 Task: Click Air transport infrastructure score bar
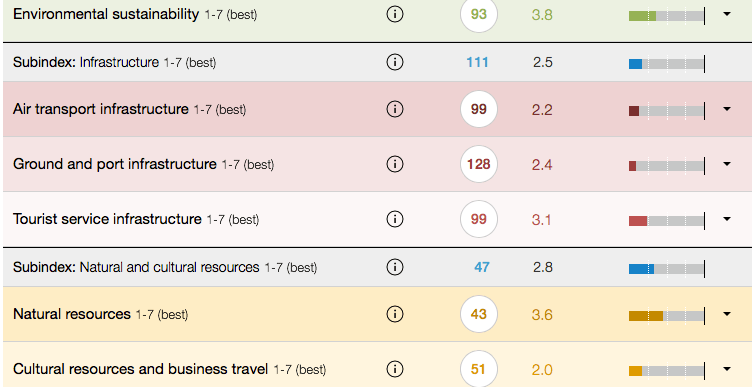tap(667, 111)
